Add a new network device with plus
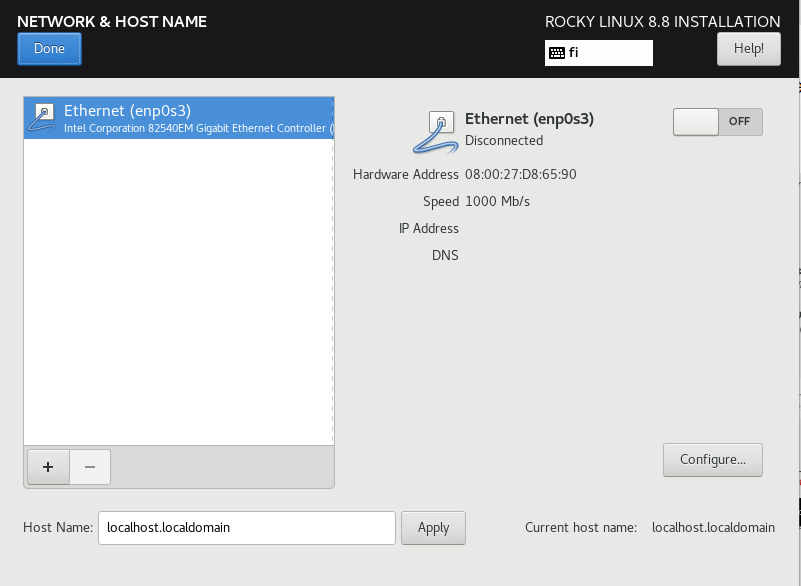 [48, 467]
